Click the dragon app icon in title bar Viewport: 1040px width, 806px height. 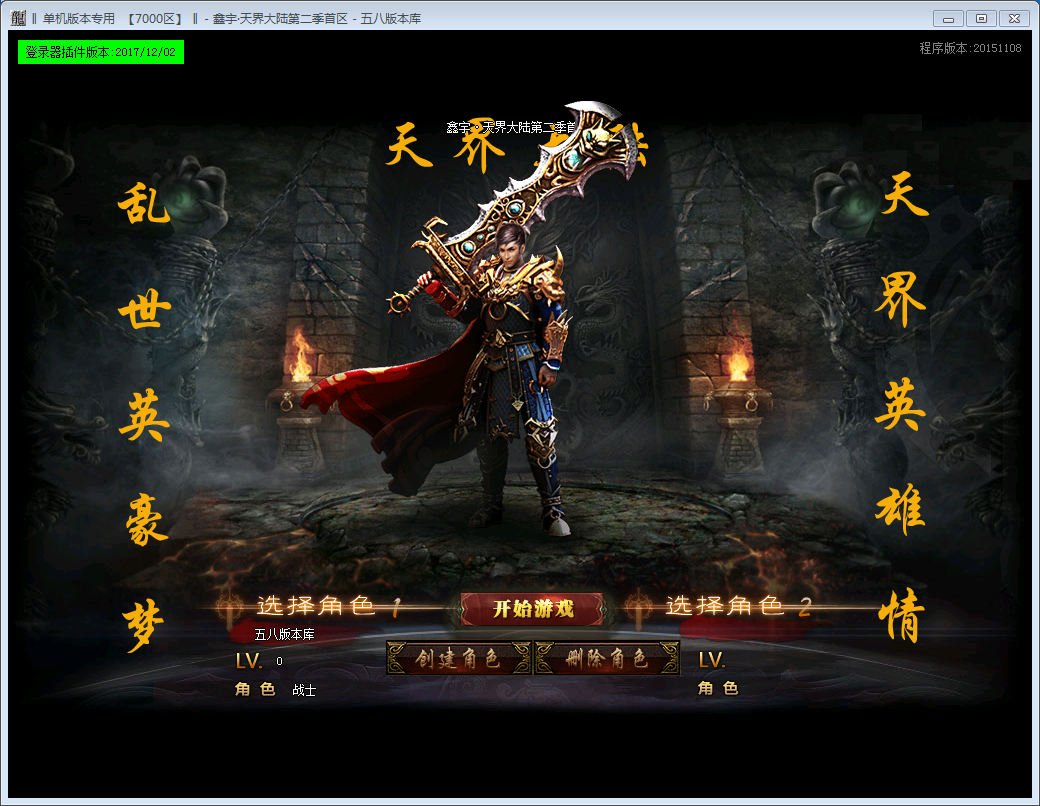19,18
